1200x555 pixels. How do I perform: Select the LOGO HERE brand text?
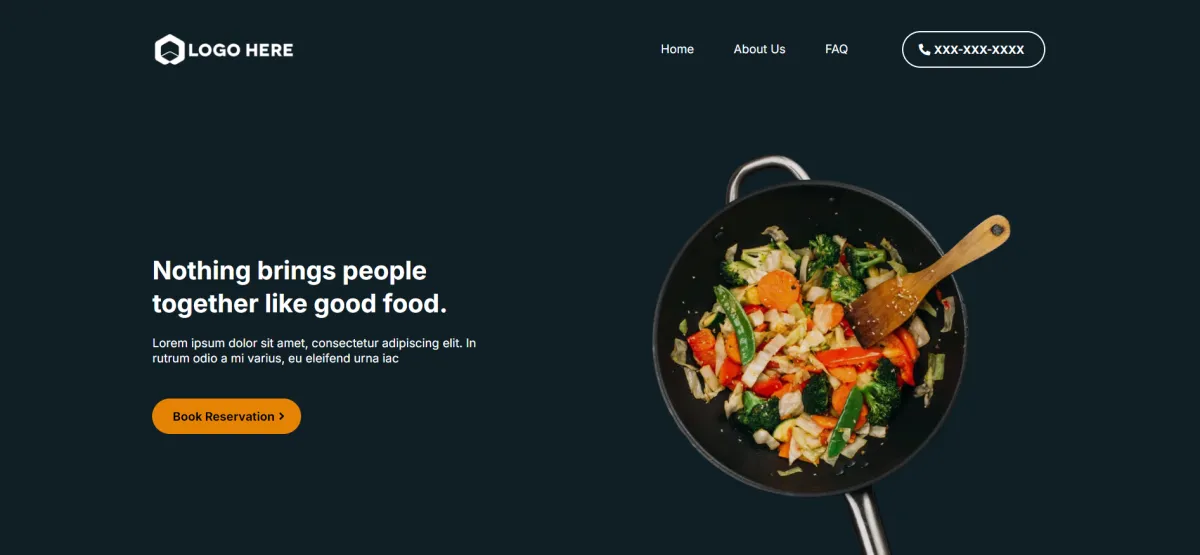241,49
